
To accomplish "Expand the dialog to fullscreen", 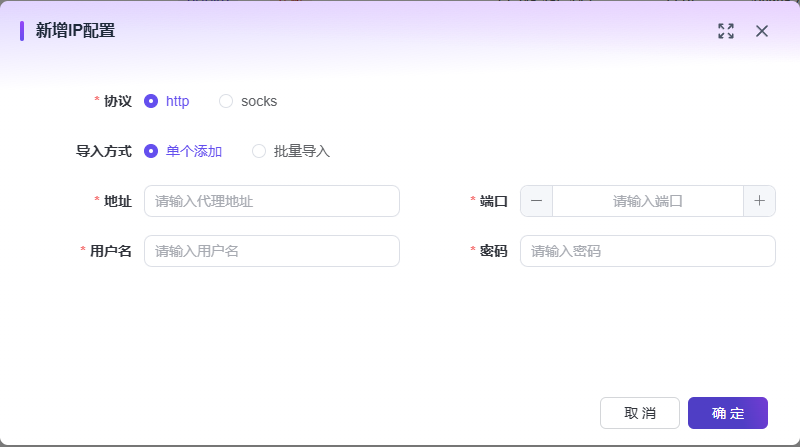I will click(726, 31).
